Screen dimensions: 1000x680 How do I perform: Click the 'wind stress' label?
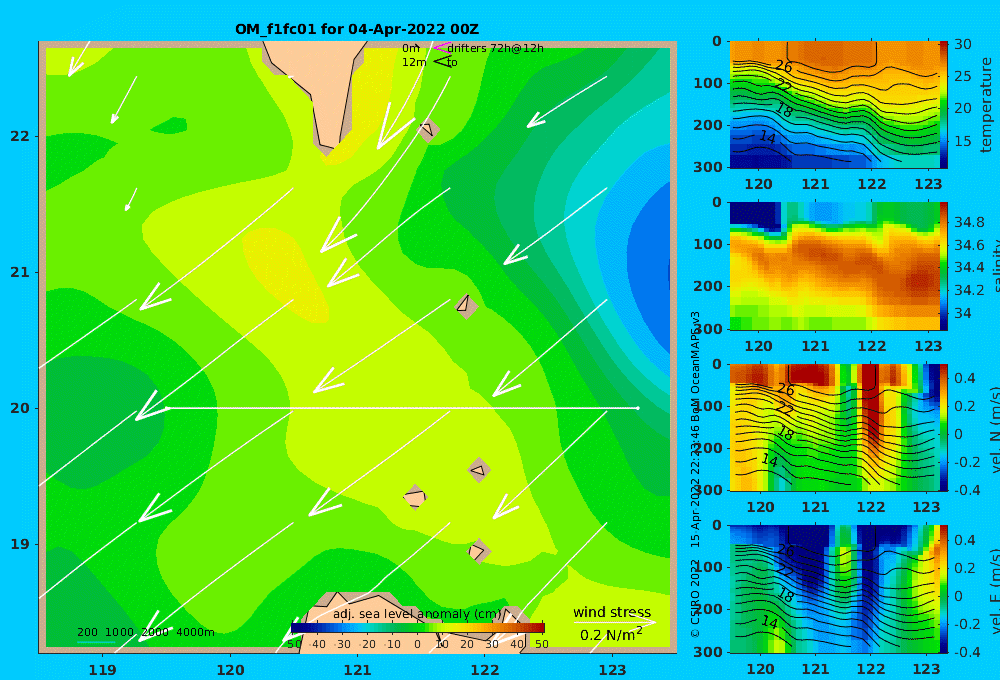tap(612, 612)
